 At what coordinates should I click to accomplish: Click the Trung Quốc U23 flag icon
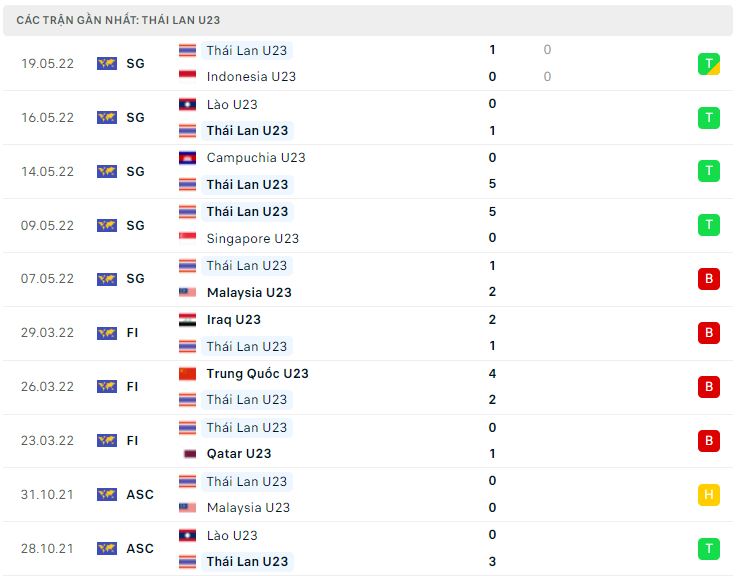pyautogui.click(x=187, y=373)
